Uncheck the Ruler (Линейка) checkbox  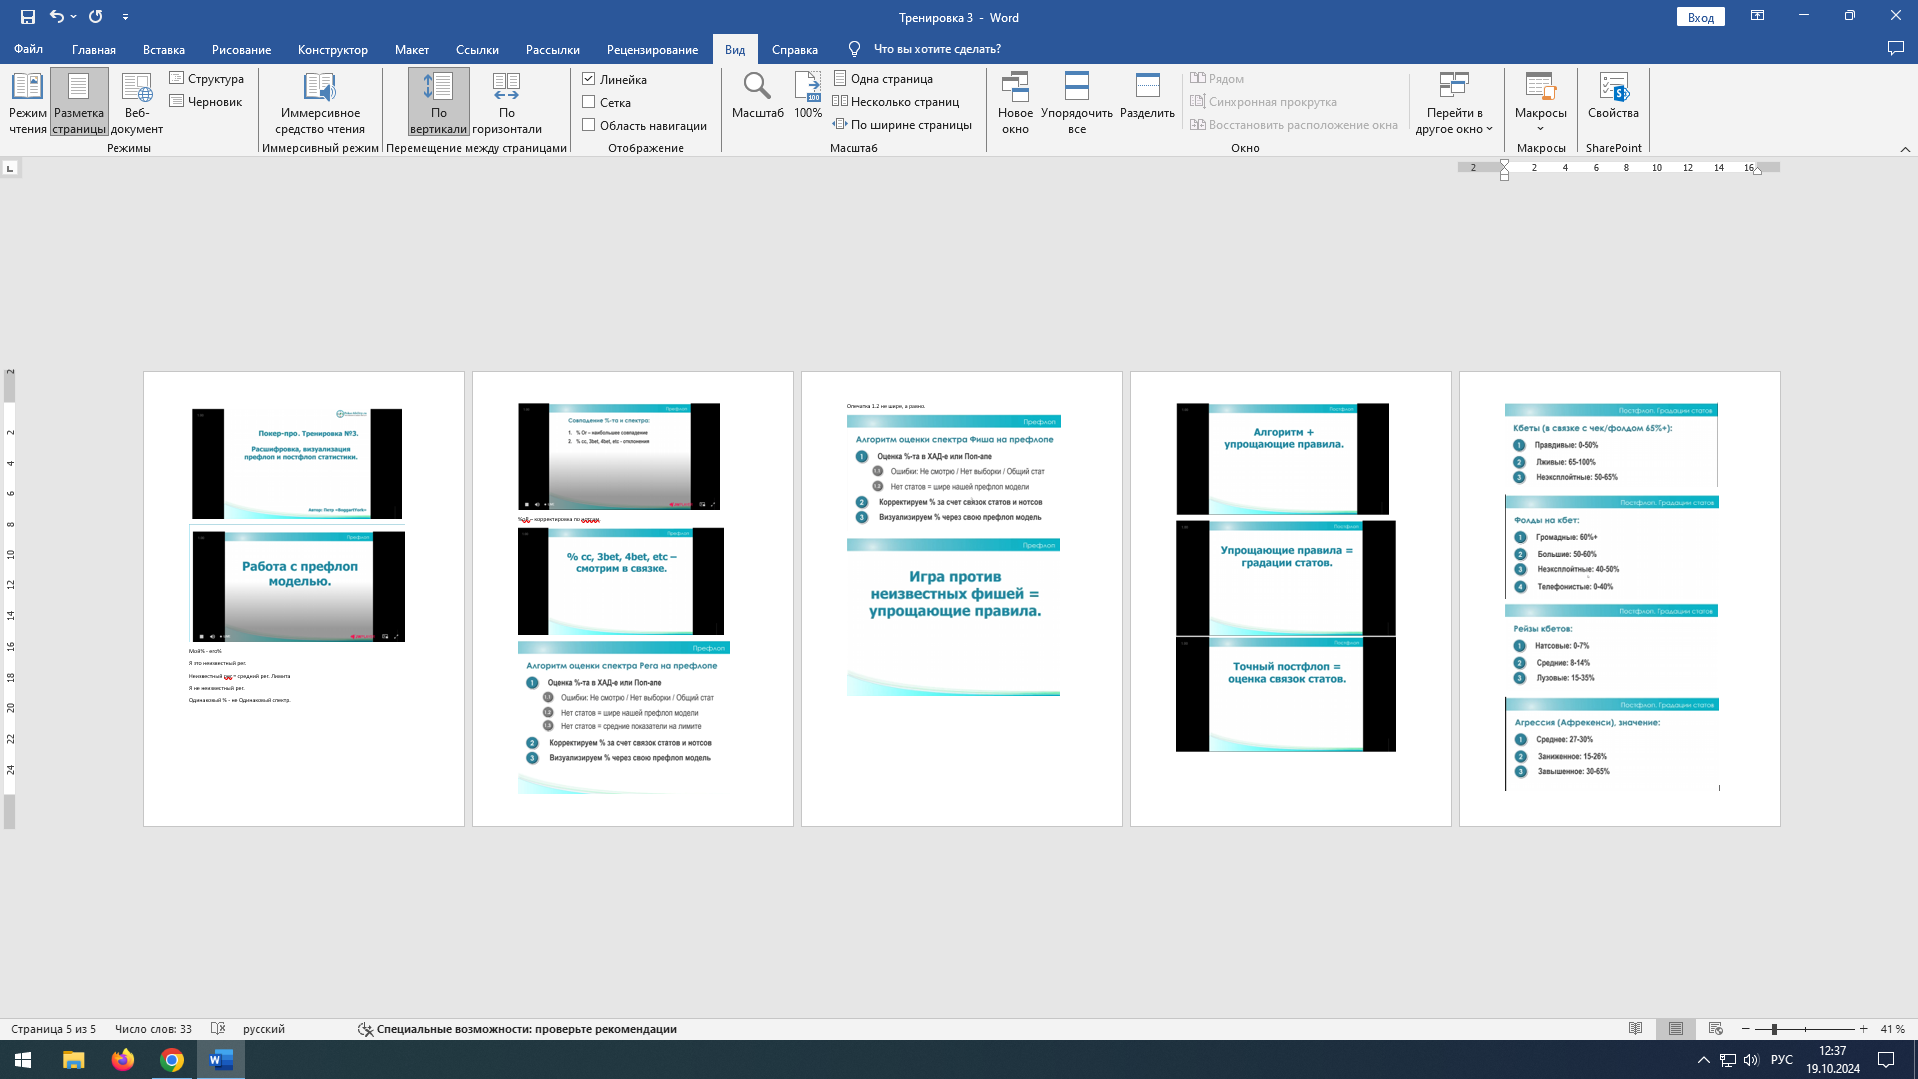[589, 79]
